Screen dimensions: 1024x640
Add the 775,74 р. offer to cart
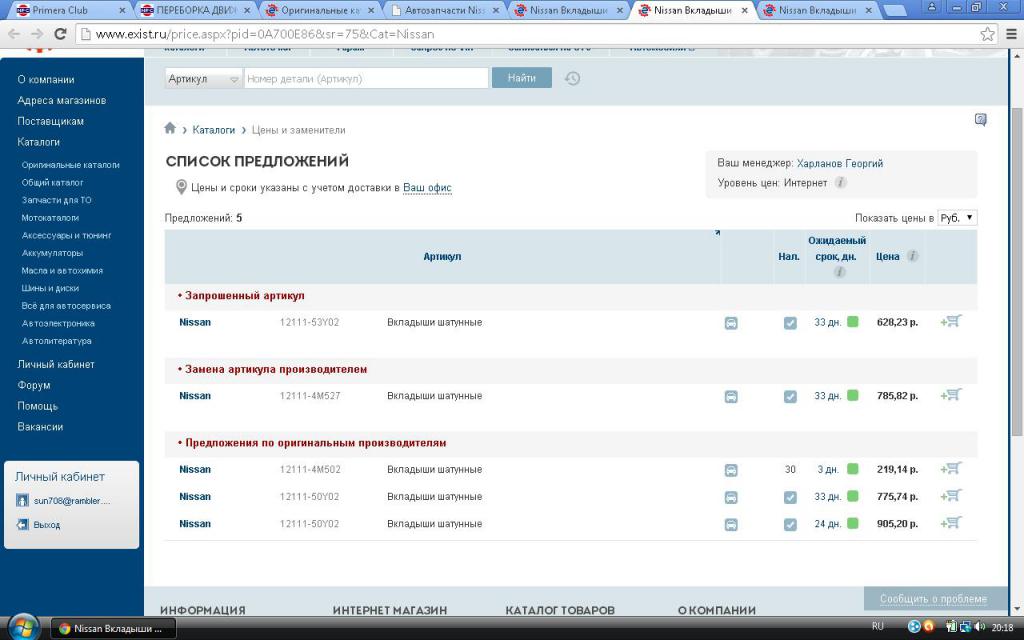[950, 496]
